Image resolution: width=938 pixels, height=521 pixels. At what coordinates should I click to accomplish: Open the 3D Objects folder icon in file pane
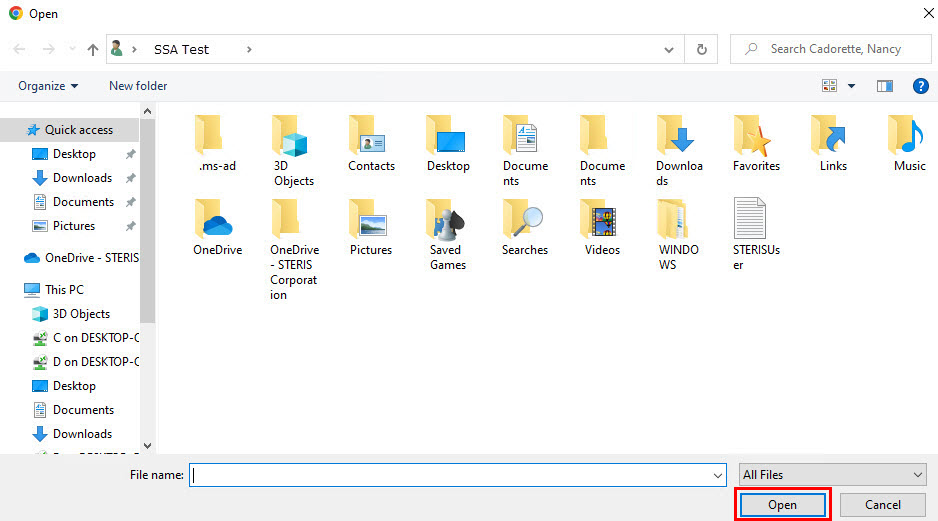(293, 151)
